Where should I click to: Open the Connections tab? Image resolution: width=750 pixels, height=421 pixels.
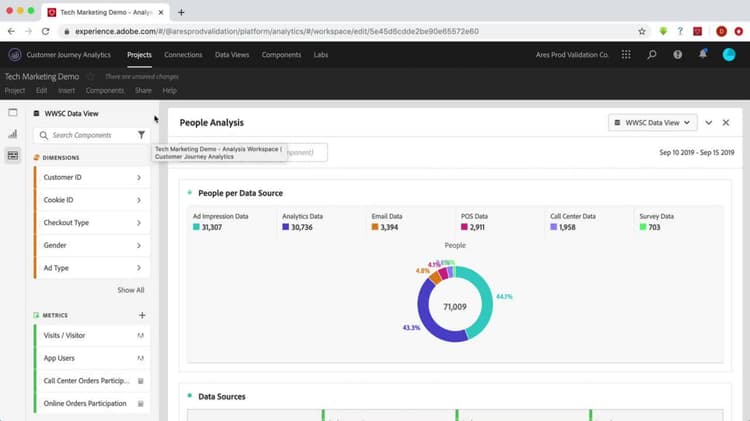(x=183, y=55)
